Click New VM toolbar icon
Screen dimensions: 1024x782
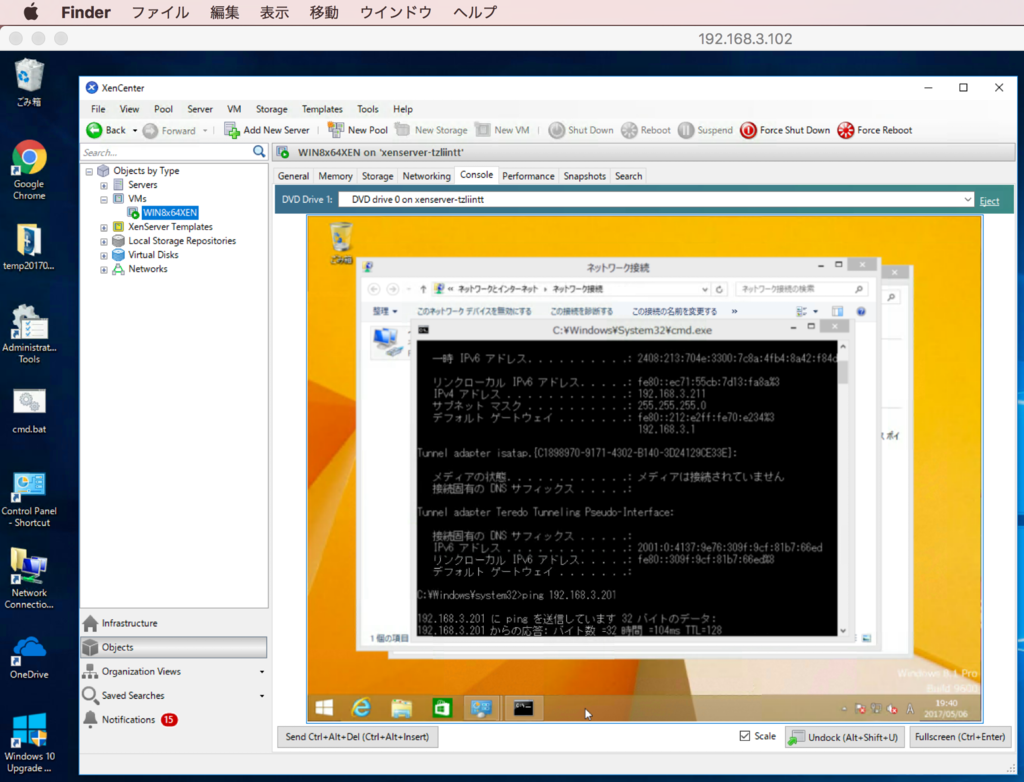(483, 129)
